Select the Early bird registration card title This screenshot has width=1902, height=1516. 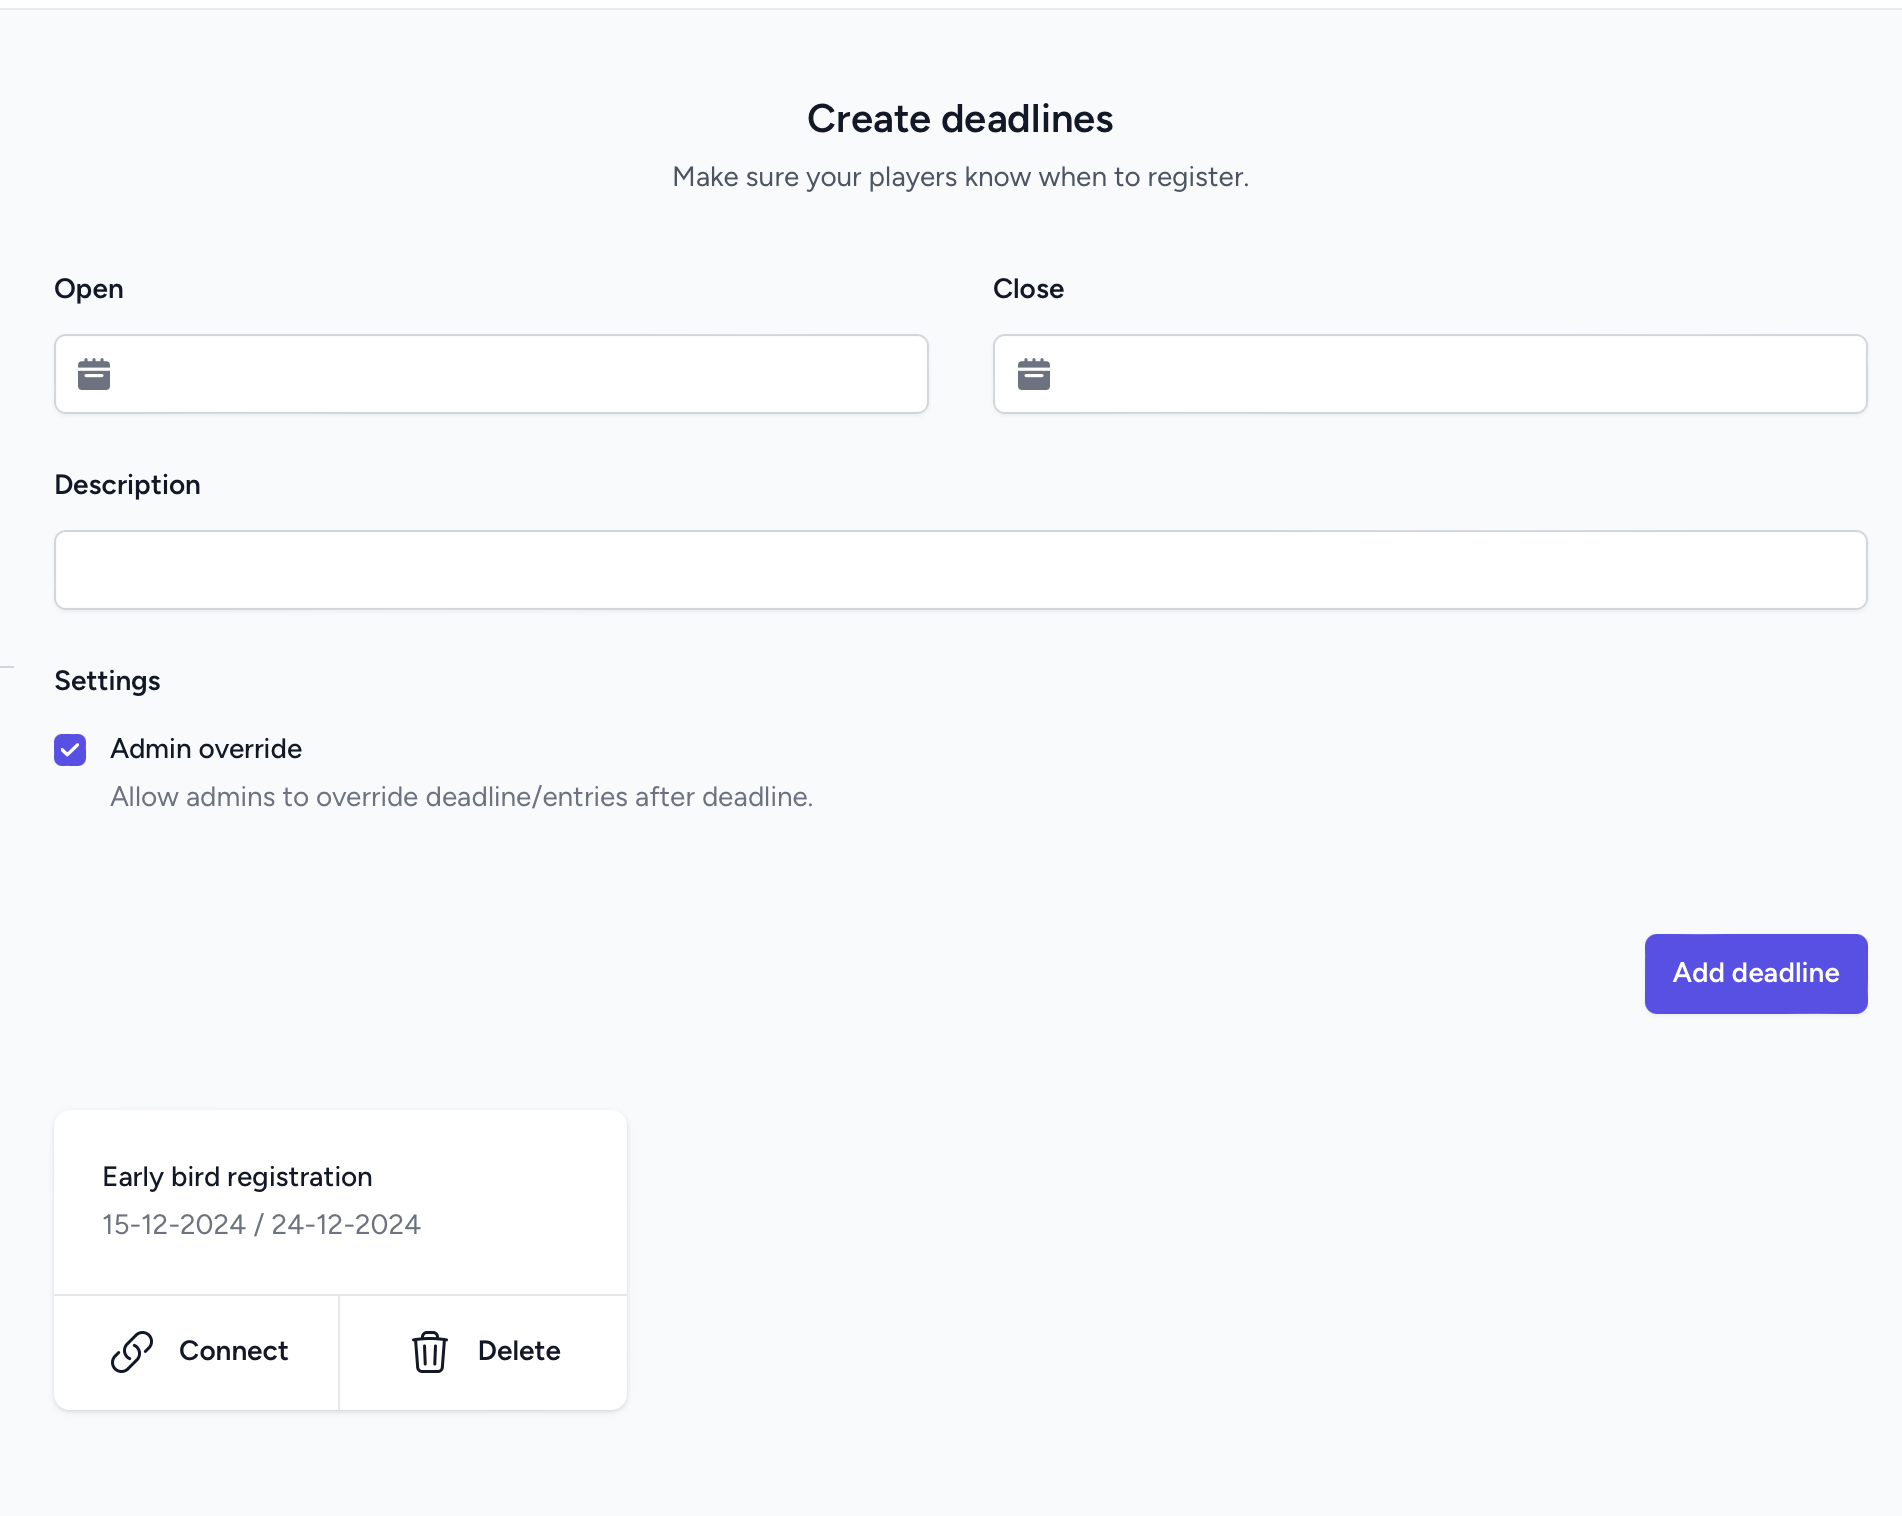pyautogui.click(x=237, y=1177)
